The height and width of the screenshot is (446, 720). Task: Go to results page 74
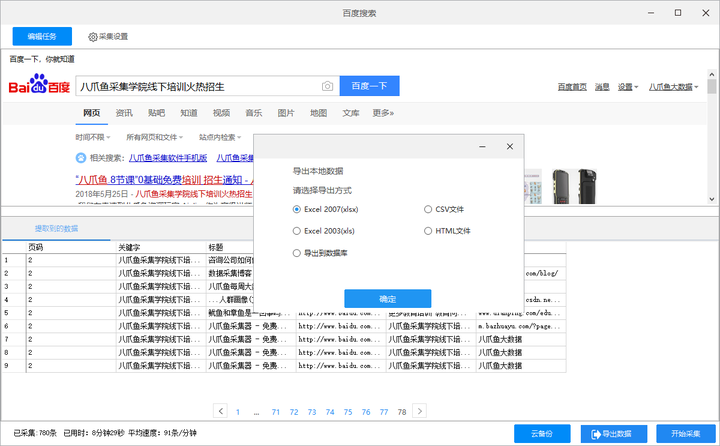(330, 412)
